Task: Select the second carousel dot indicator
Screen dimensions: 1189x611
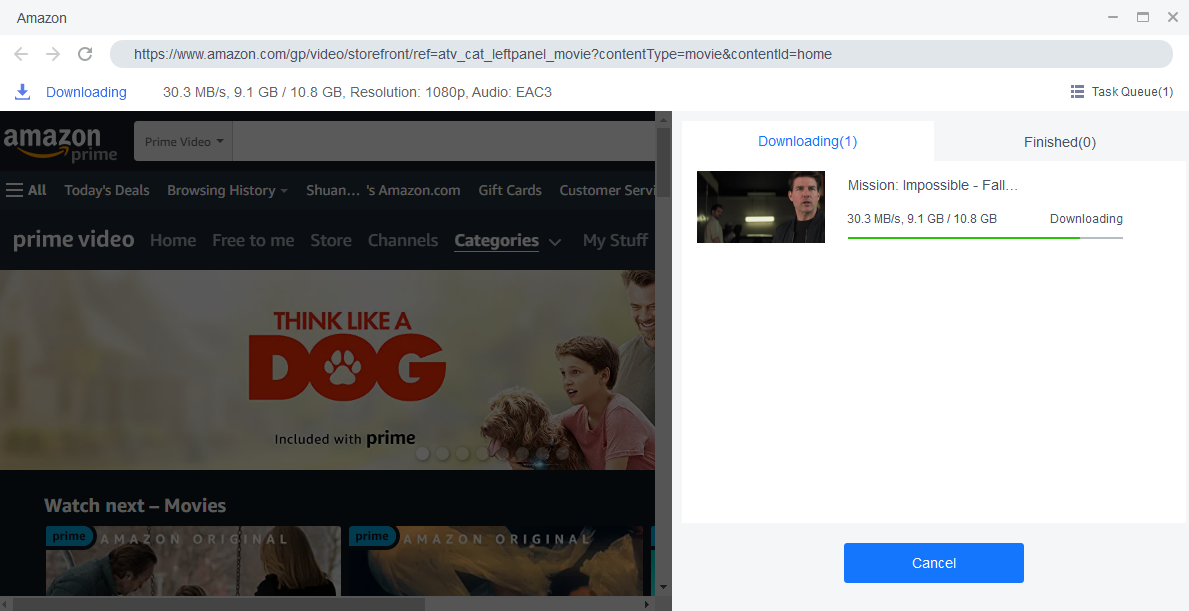Action: pos(443,453)
